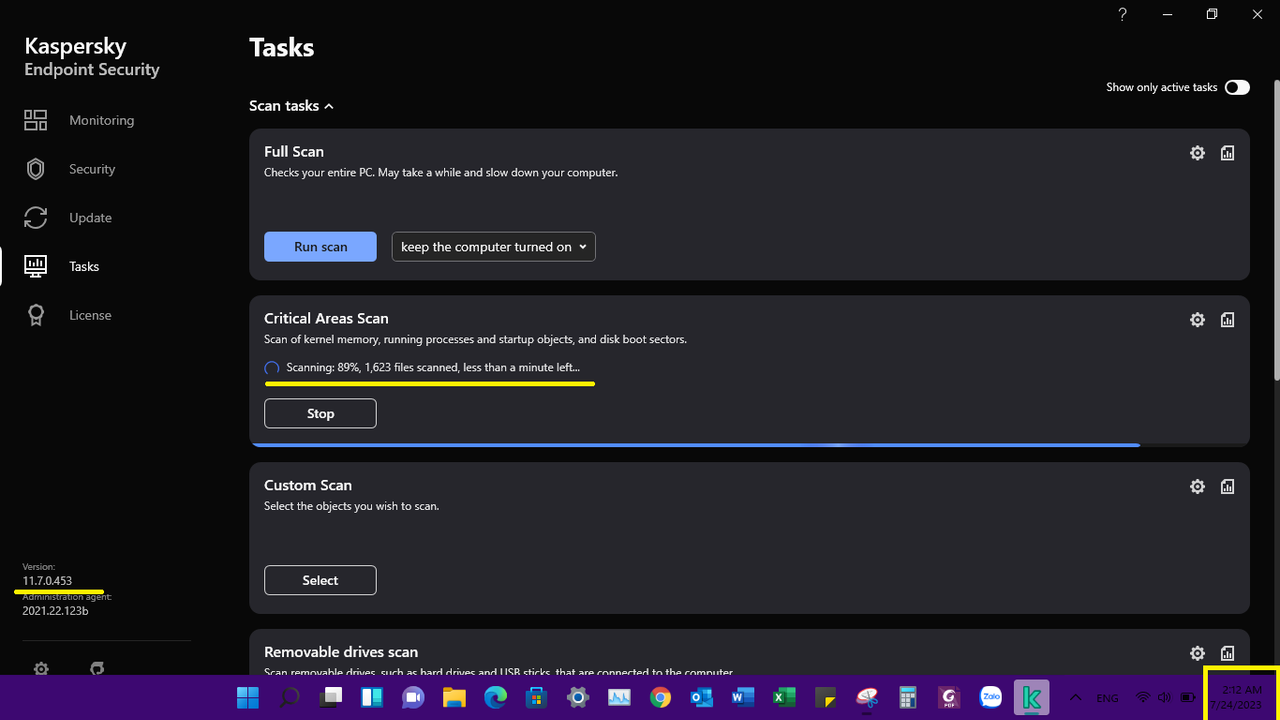
Task: Click the Full Scan title
Action: (294, 151)
